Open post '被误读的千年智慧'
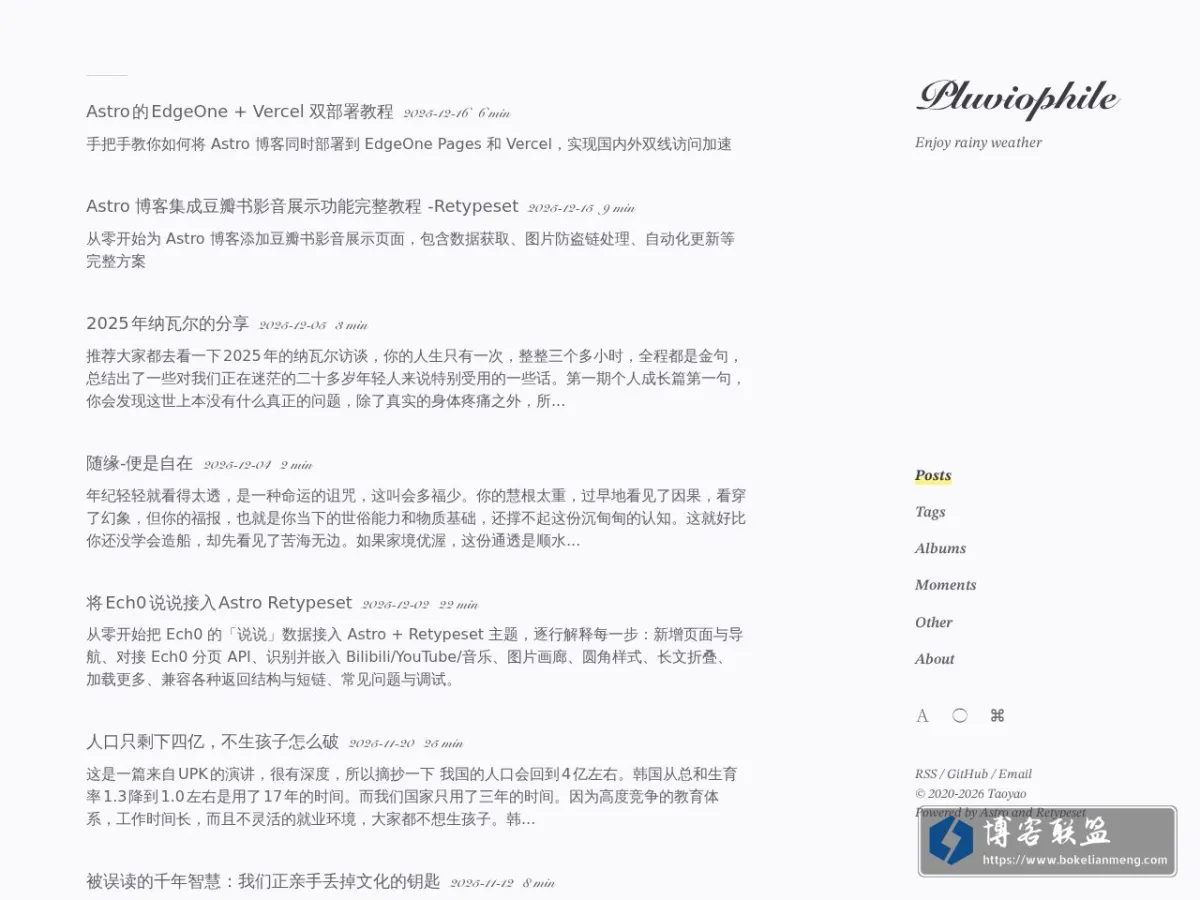Screen dimensions: 1200x900 [x=263, y=881]
